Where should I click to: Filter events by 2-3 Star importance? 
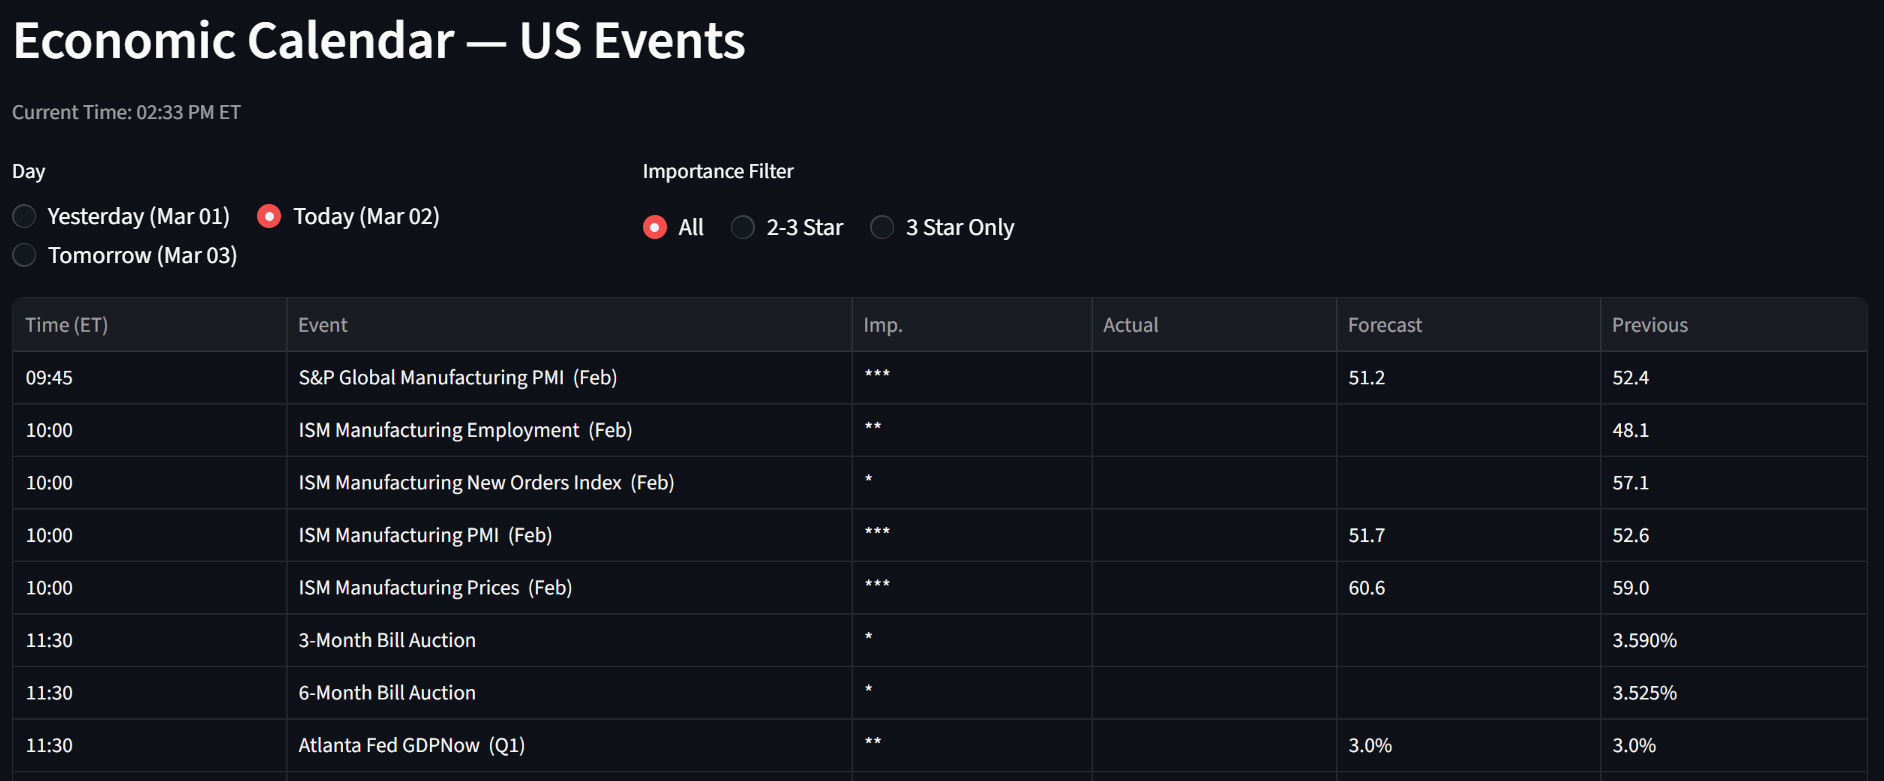click(743, 227)
